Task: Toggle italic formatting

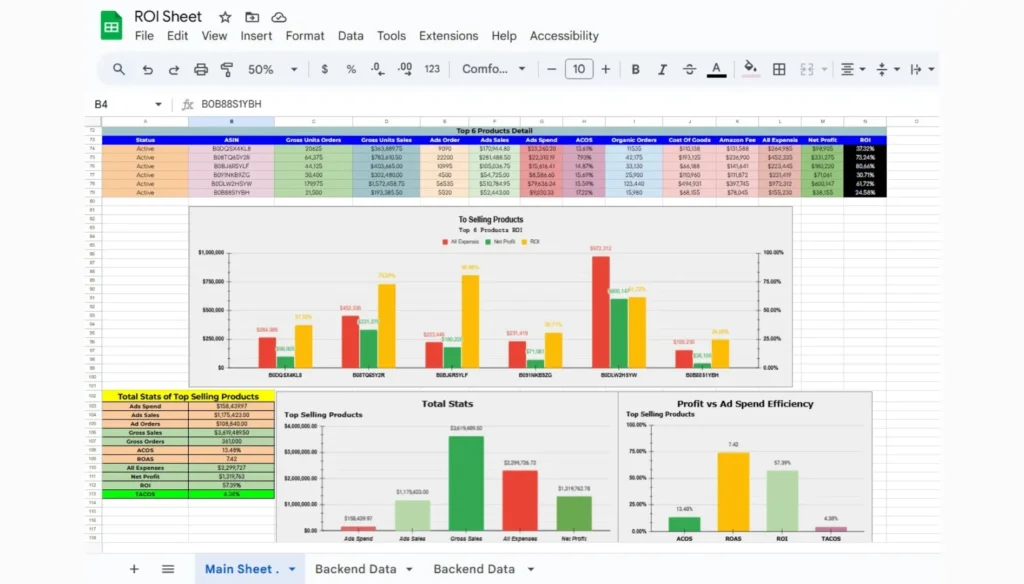Action: click(x=661, y=70)
